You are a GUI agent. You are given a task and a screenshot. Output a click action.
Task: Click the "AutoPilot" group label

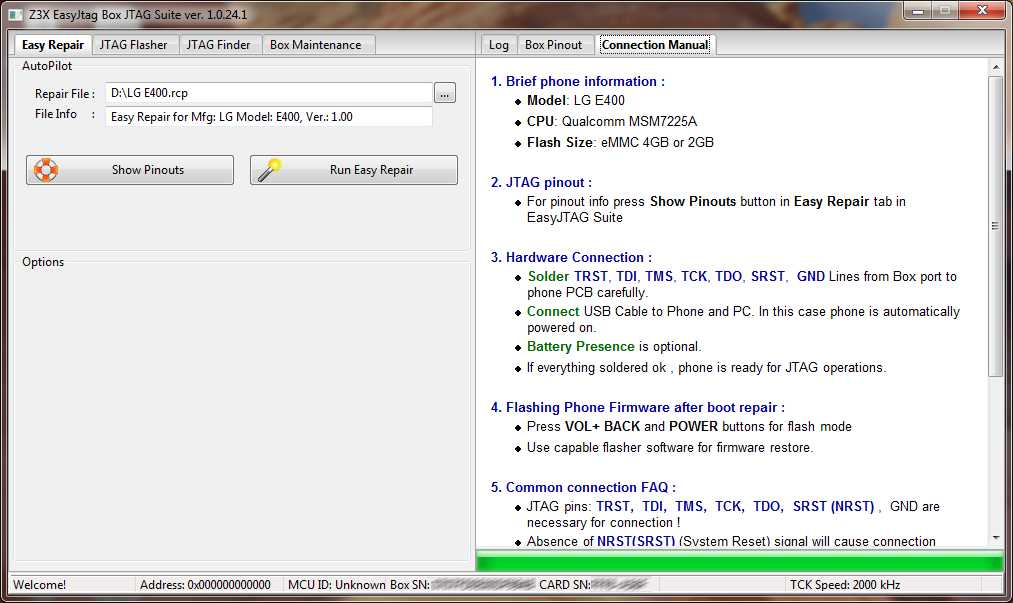(47, 66)
